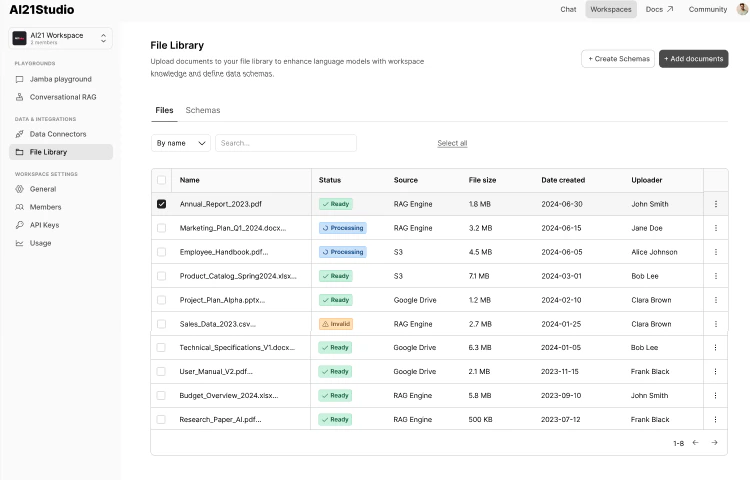This screenshot has width=750, height=480.
Task: Open row menu for Product_Catalog_Spring2024.xlsx
Action: (x=716, y=276)
